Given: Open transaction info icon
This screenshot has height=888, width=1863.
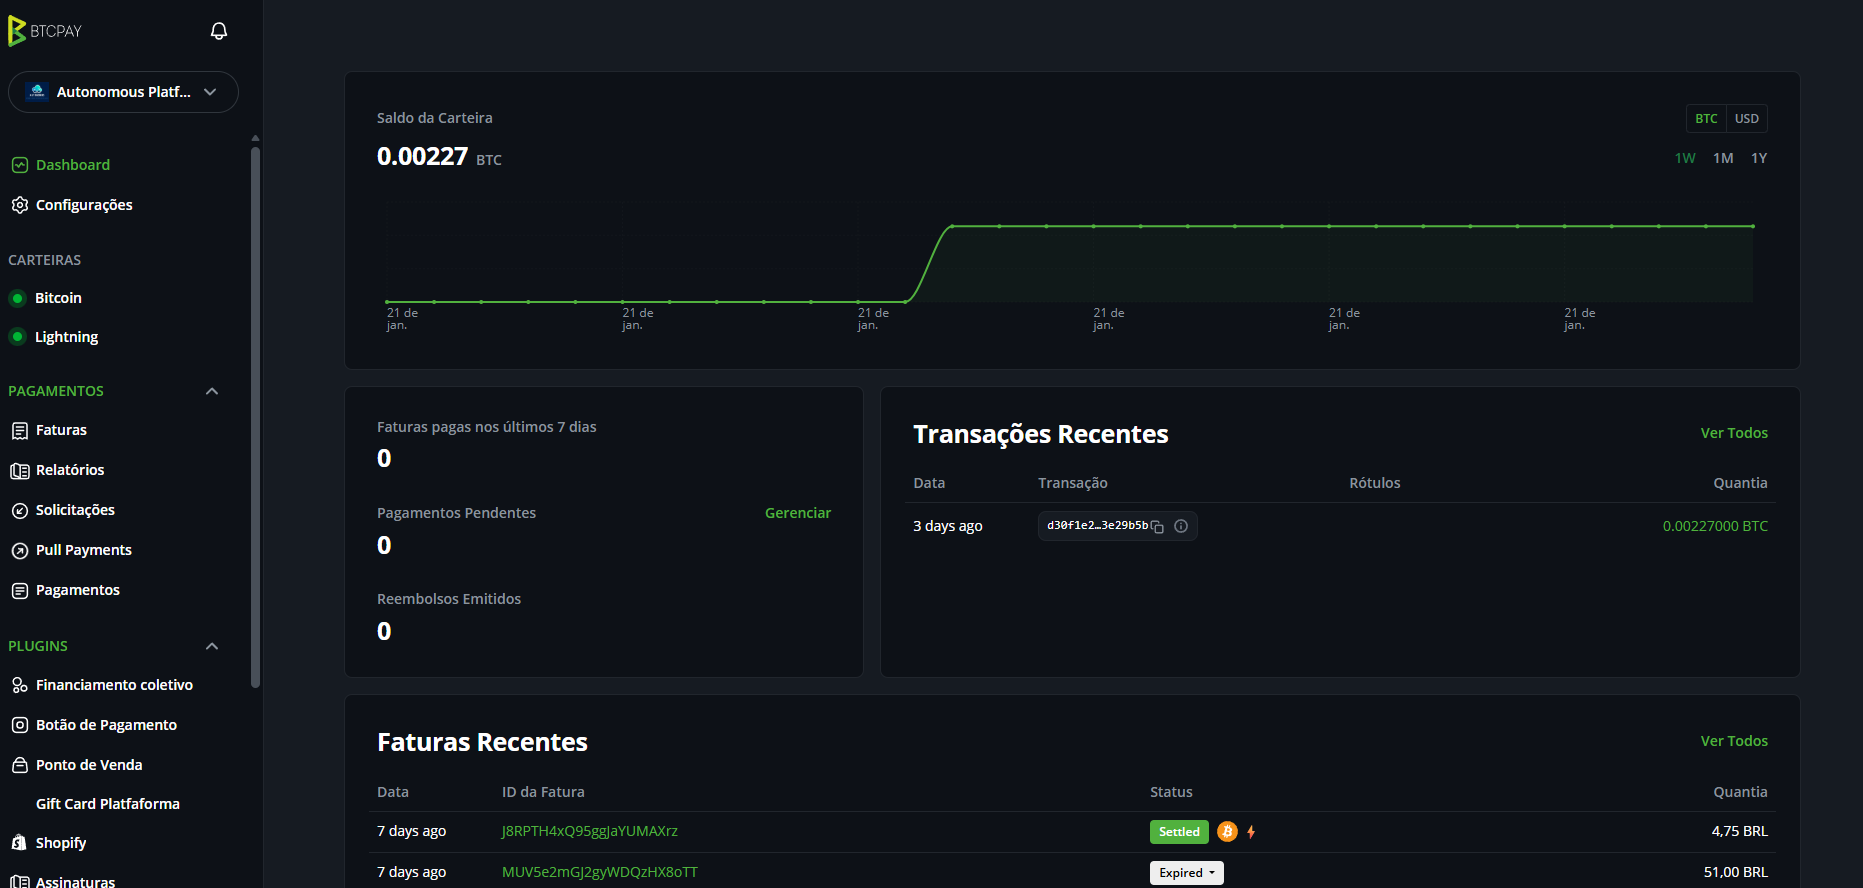Looking at the screenshot, I should pyautogui.click(x=1181, y=526).
